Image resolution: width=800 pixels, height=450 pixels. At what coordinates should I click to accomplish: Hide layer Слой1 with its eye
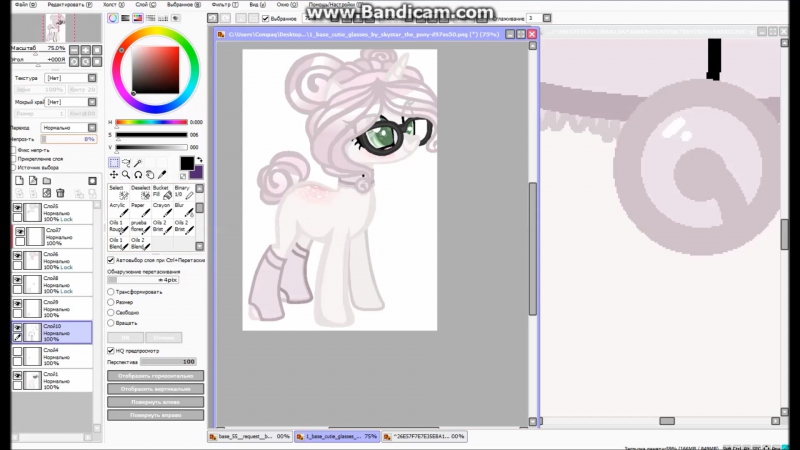tap(18, 376)
